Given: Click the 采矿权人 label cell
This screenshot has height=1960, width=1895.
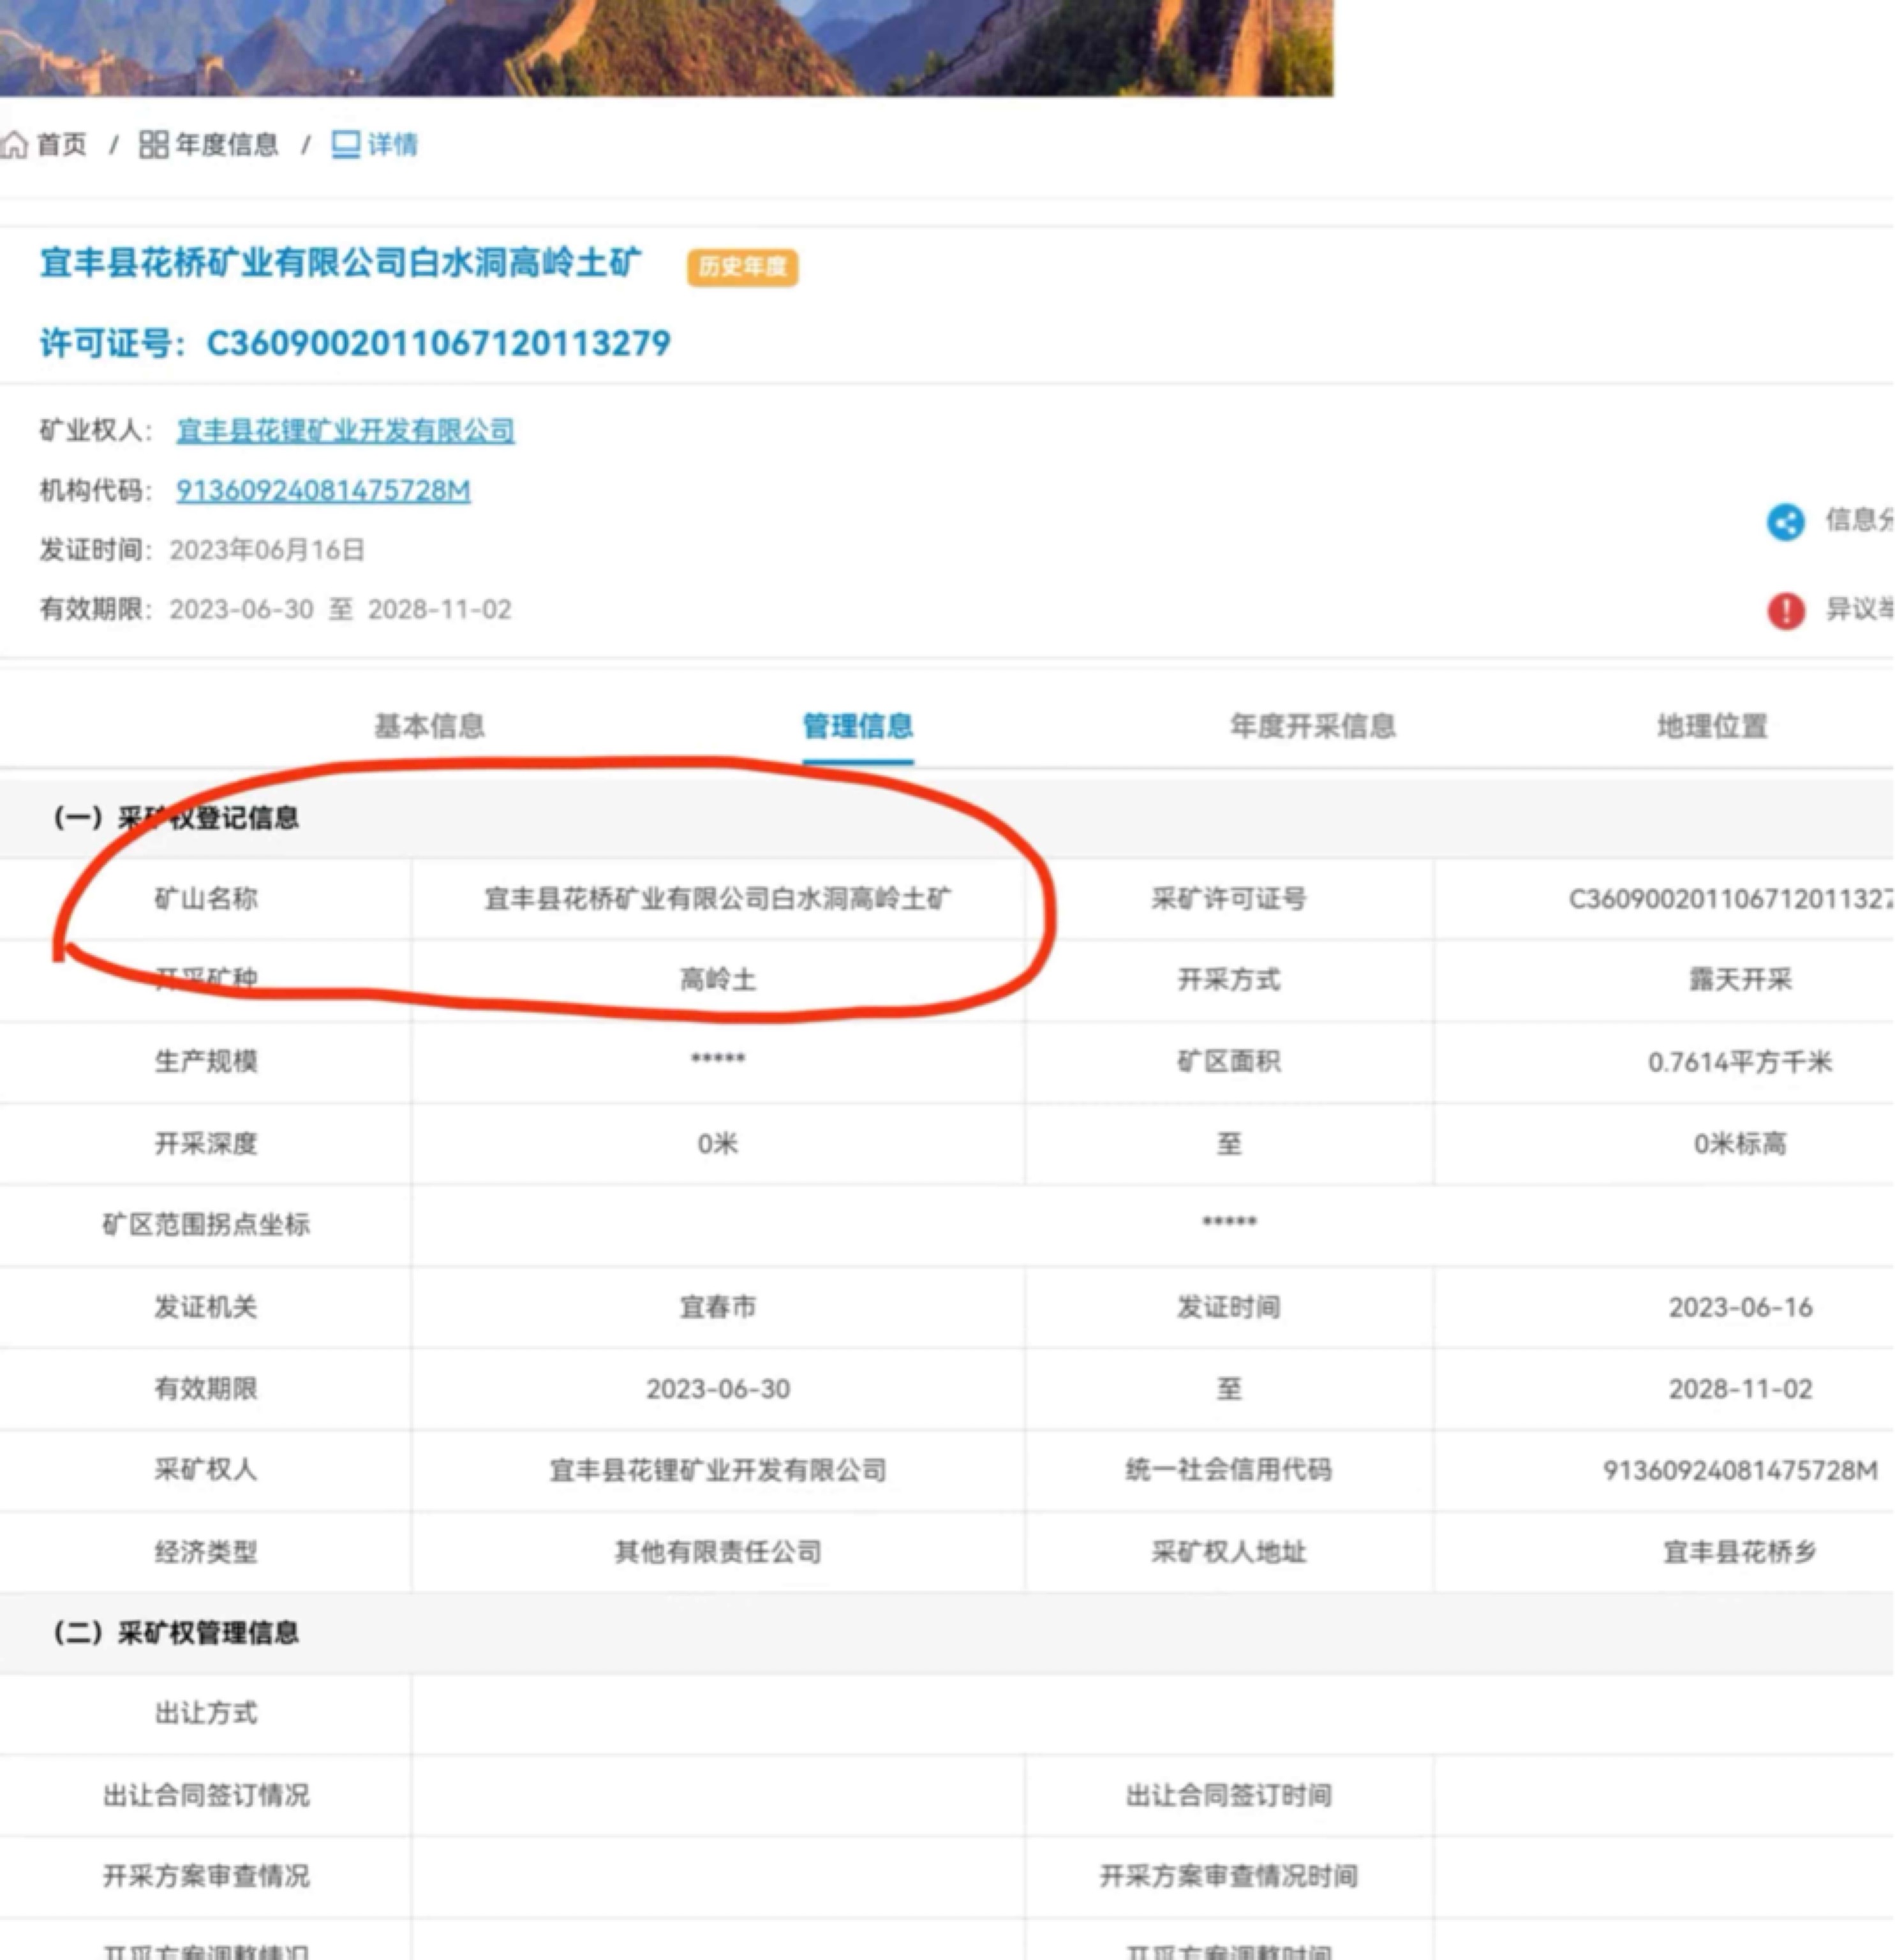Looking at the screenshot, I should click(206, 1470).
